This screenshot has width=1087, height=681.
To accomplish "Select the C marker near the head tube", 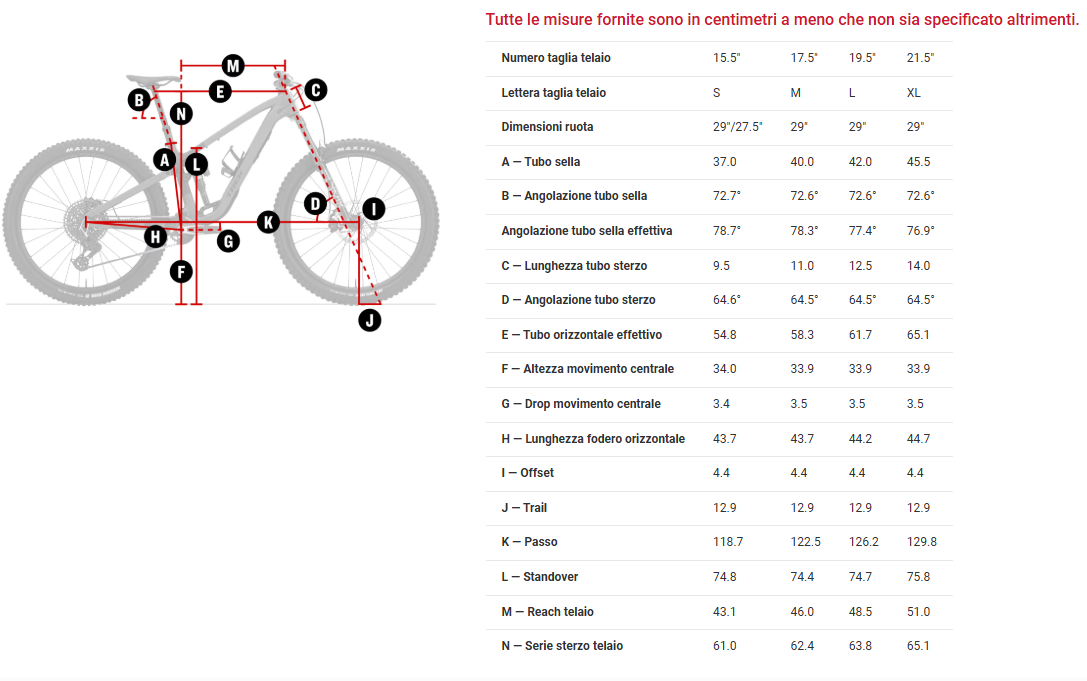I will click(314, 90).
